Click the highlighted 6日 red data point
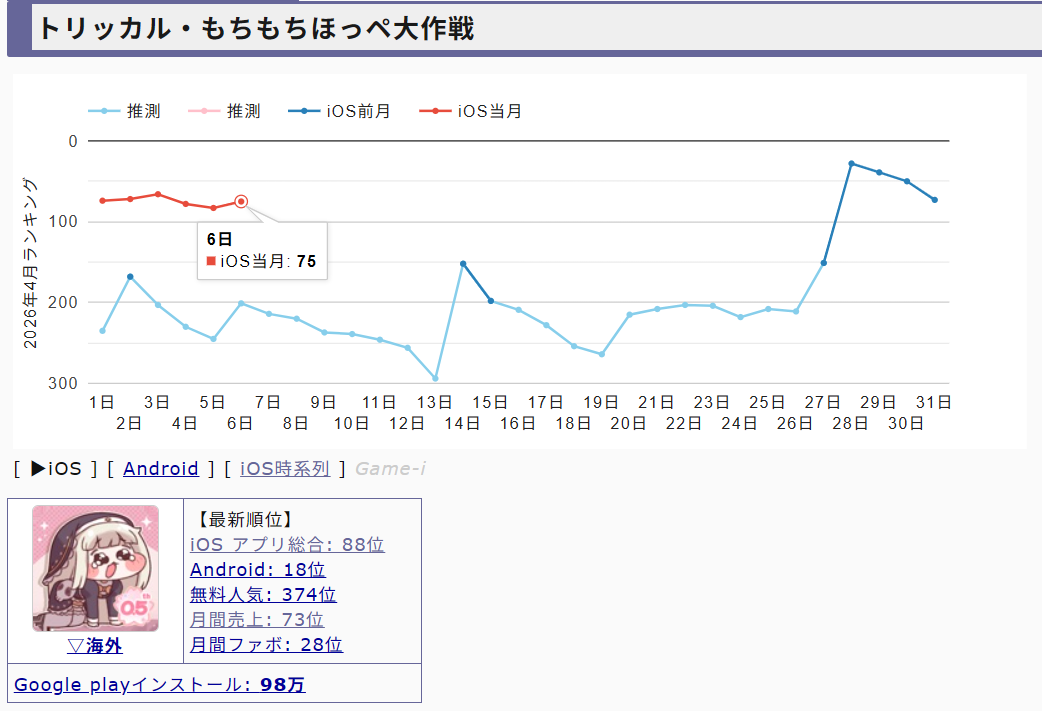 pyautogui.click(x=241, y=201)
